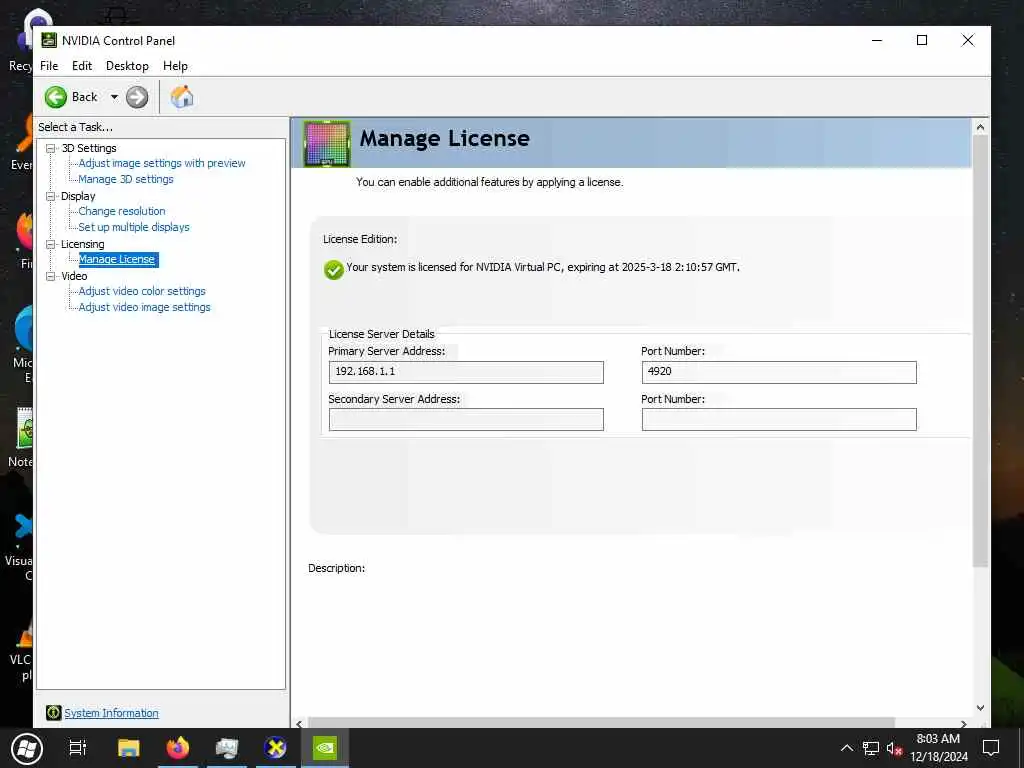The image size is (1024, 768).
Task: Select the Manage License task
Action: coord(118,259)
